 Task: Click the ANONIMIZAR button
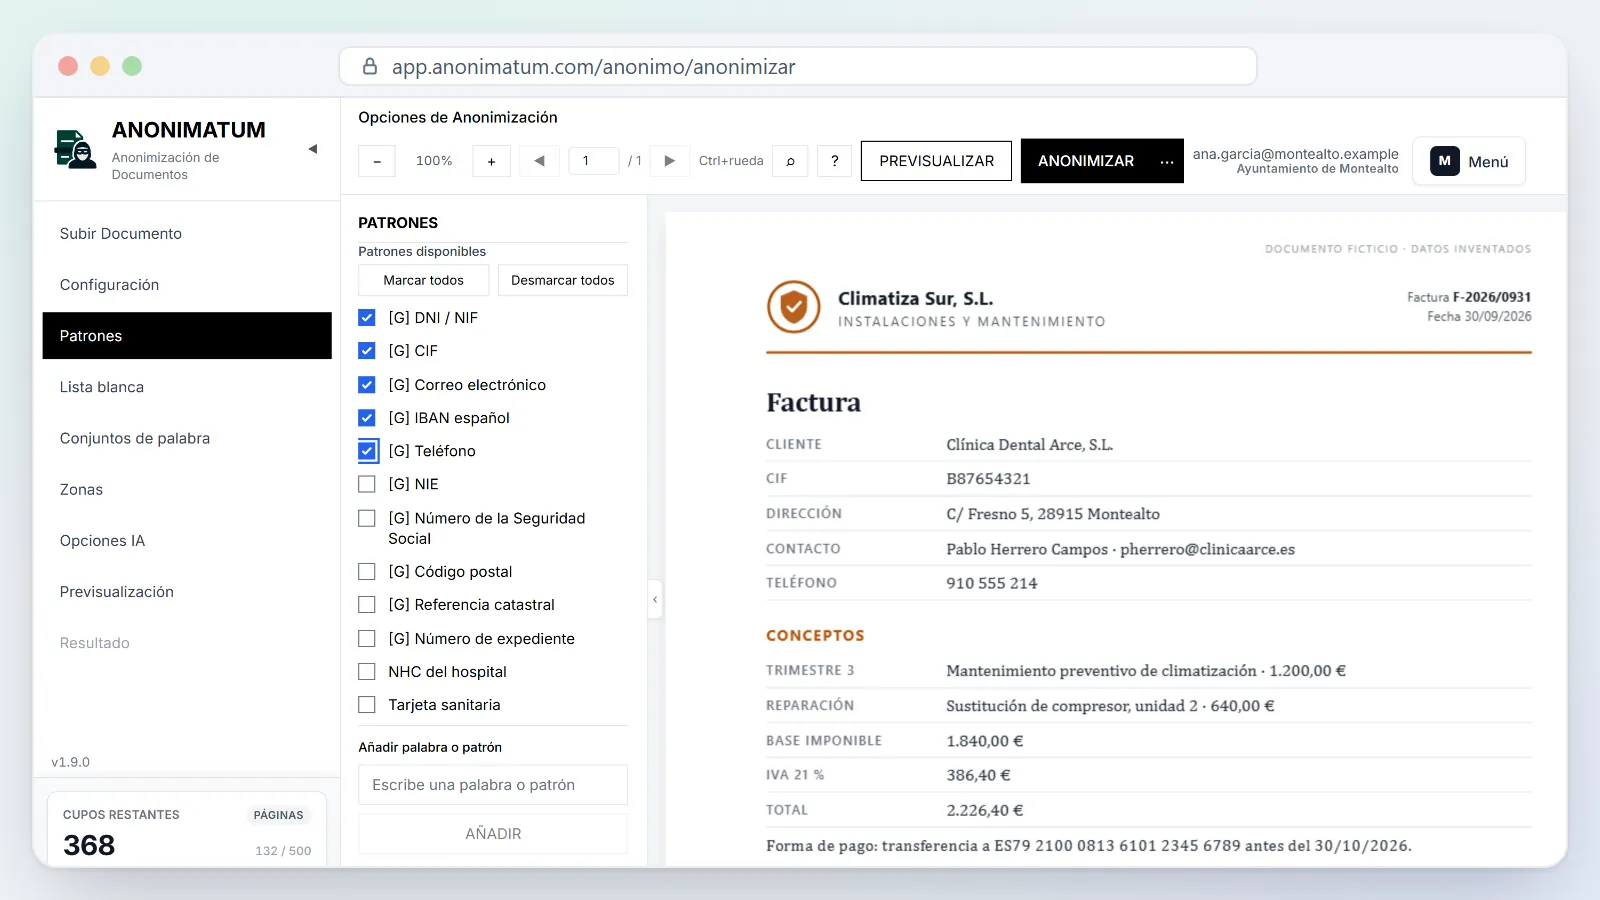click(1086, 161)
